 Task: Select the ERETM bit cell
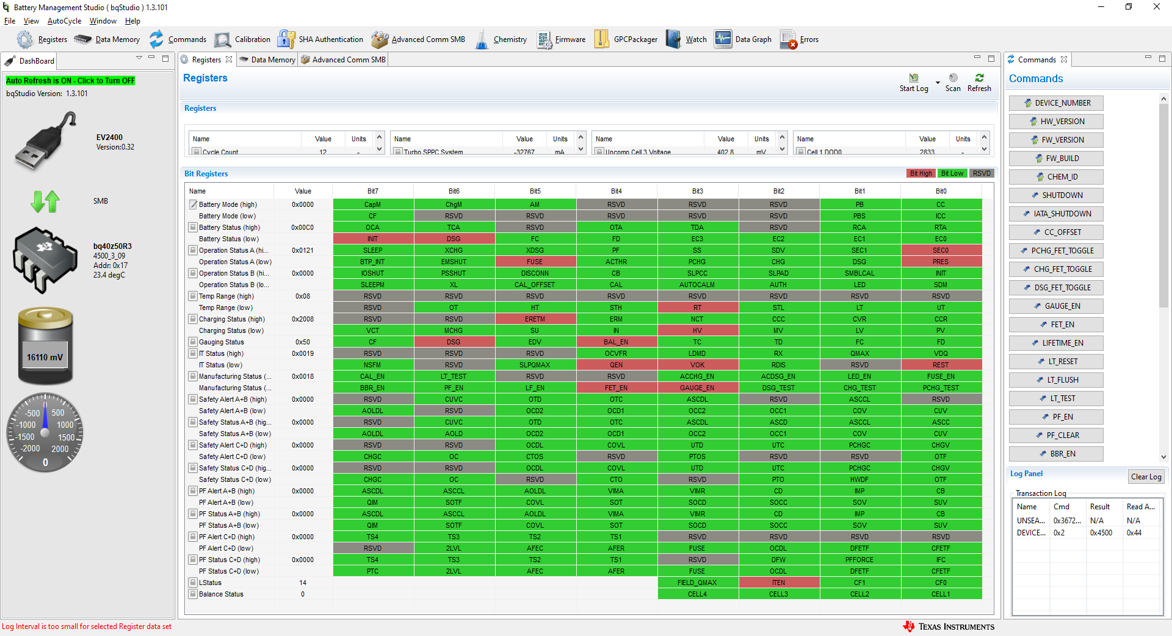pos(535,319)
